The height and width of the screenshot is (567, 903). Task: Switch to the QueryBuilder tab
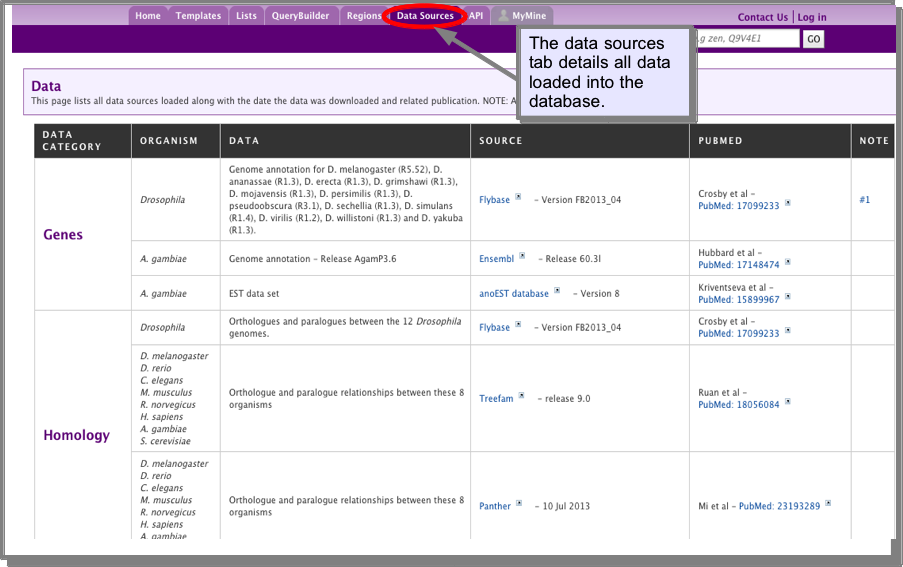tap(301, 16)
